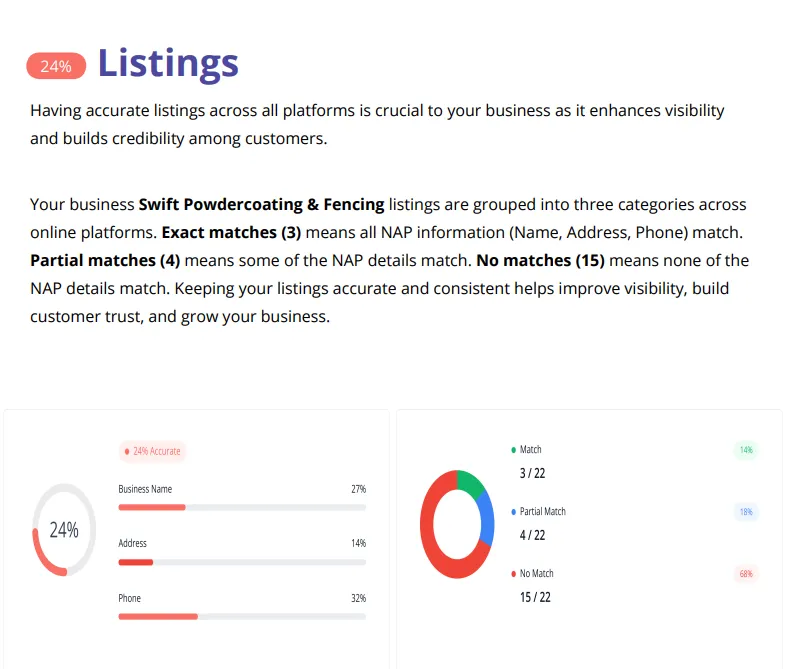Click the blue 18% partial match badge
Screen dimensions: 787x669
746,512
